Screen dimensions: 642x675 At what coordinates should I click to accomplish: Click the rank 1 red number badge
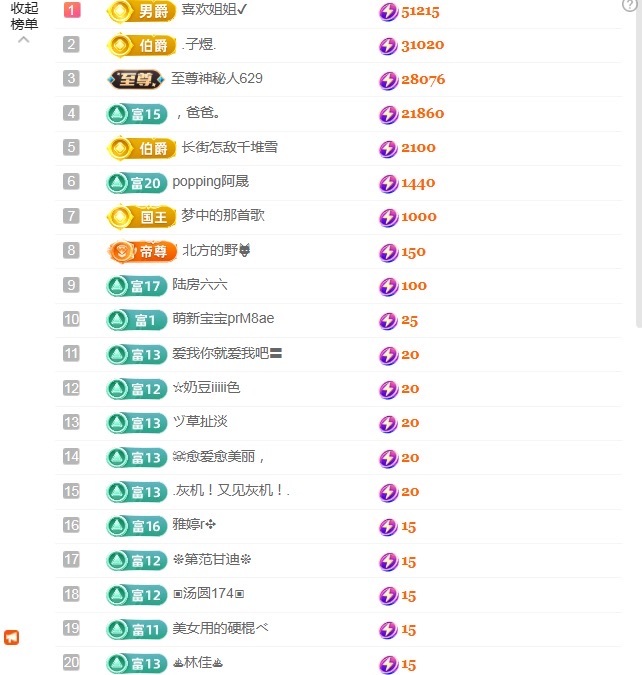point(72,10)
